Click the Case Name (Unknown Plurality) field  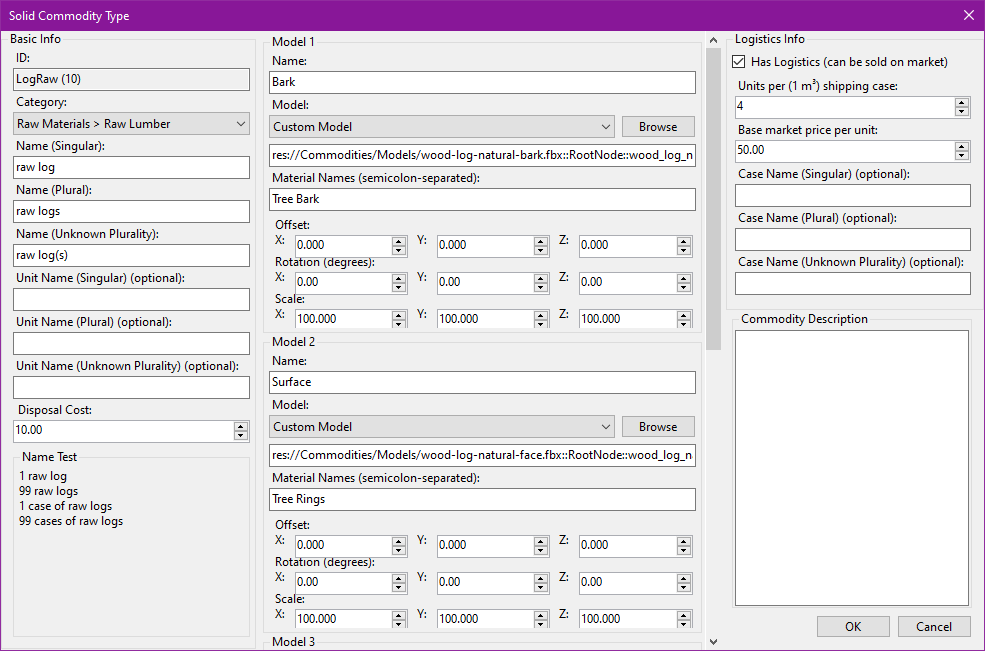pyautogui.click(x=852, y=283)
